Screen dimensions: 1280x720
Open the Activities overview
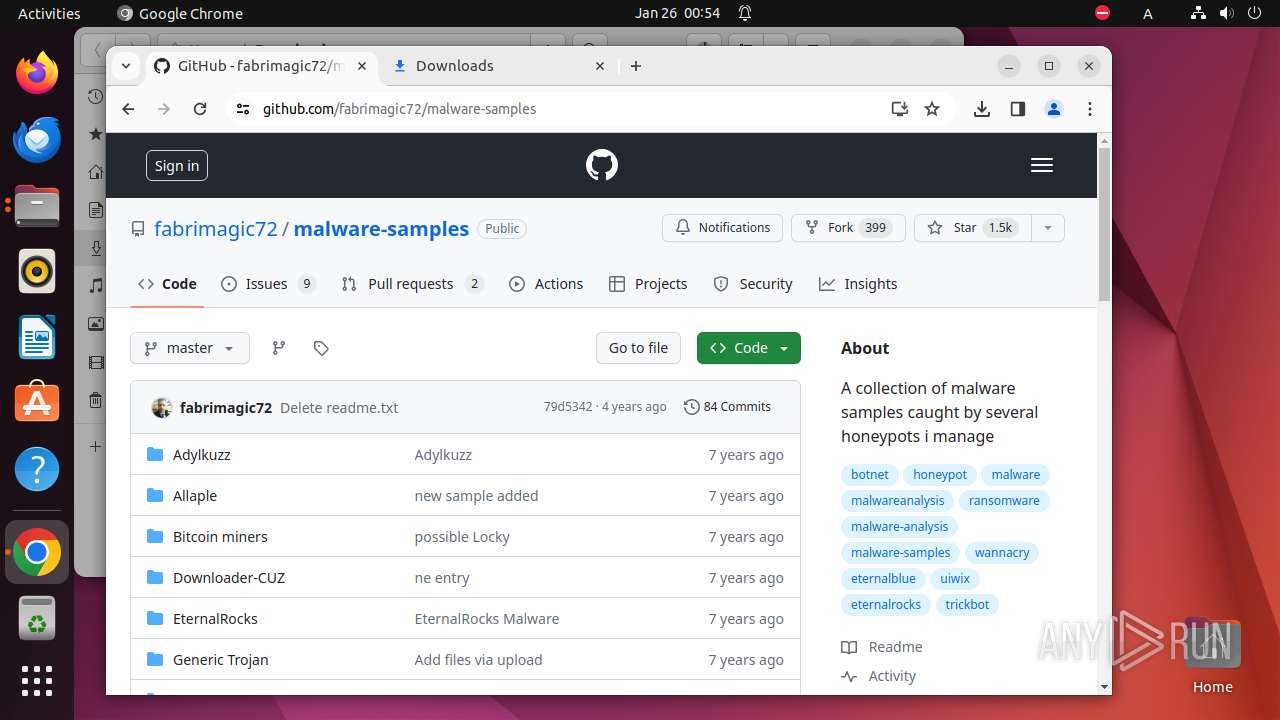49,13
